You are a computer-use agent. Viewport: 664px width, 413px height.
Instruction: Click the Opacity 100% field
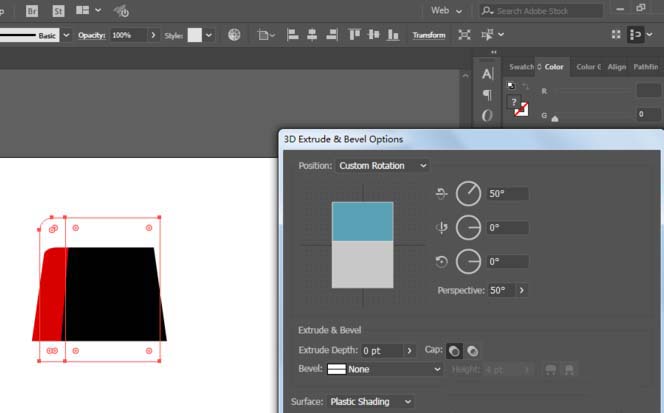tap(128, 35)
